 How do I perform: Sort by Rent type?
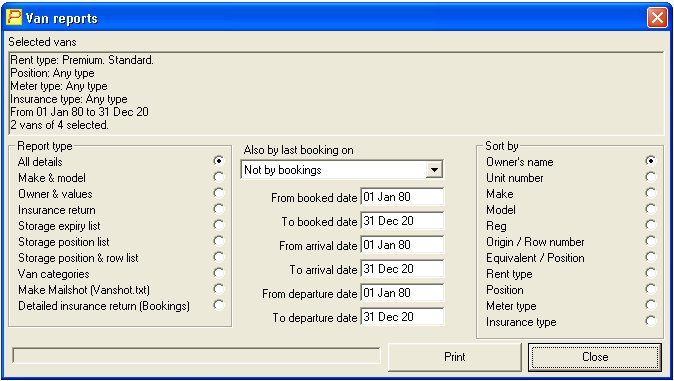pos(651,273)
